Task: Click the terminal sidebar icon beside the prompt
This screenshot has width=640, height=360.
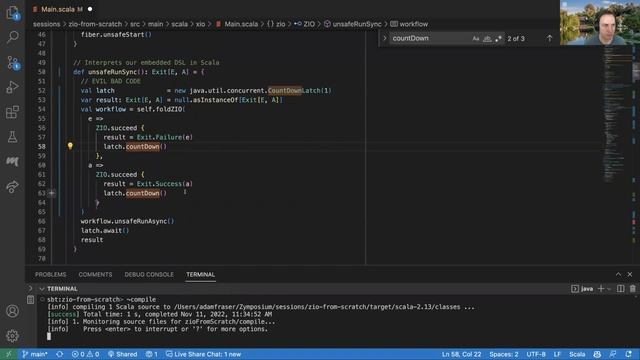Action: pyautogui.click(x=31, y=300)
